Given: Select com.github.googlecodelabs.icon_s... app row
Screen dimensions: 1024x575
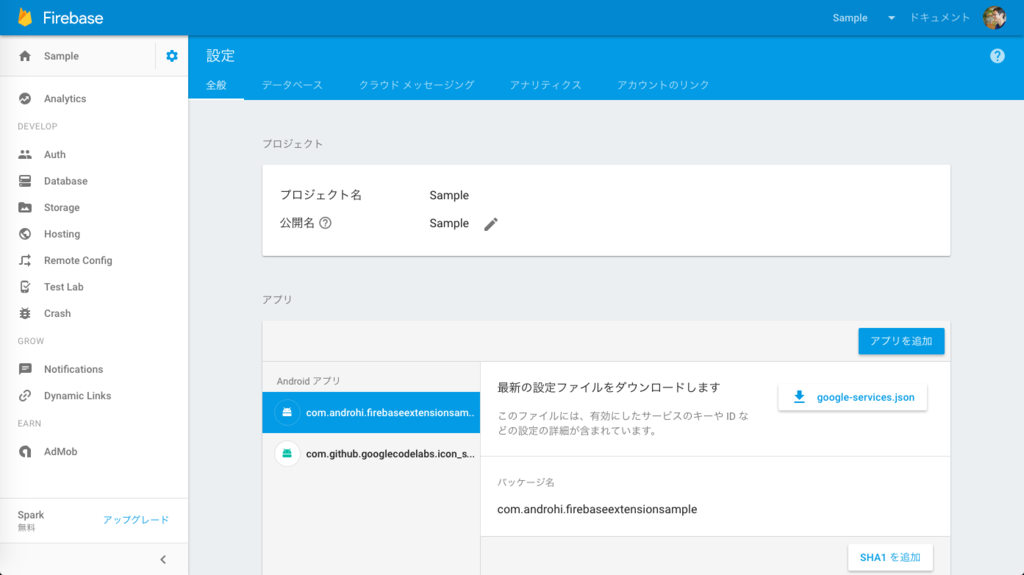Looking at the screenshot, I should click(371, 453).
